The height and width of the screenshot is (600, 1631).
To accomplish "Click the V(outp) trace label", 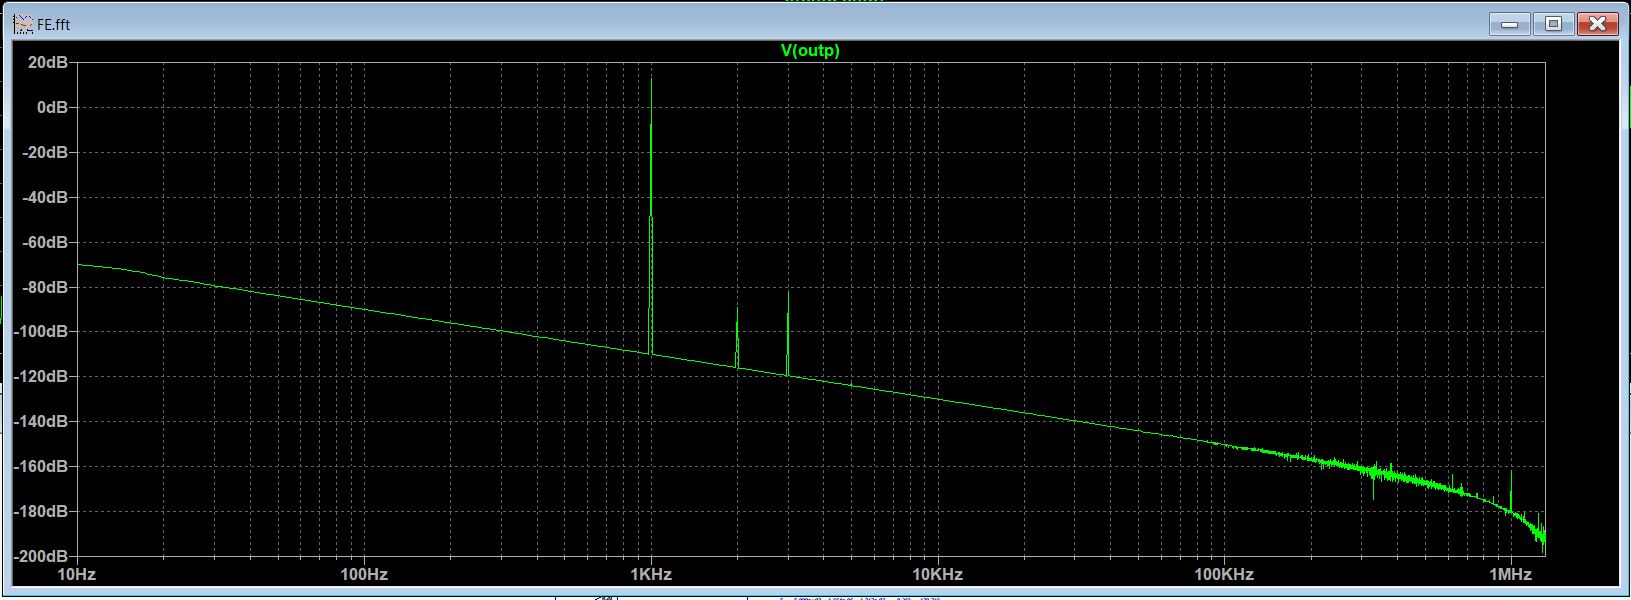I will (x=810, y=50).
